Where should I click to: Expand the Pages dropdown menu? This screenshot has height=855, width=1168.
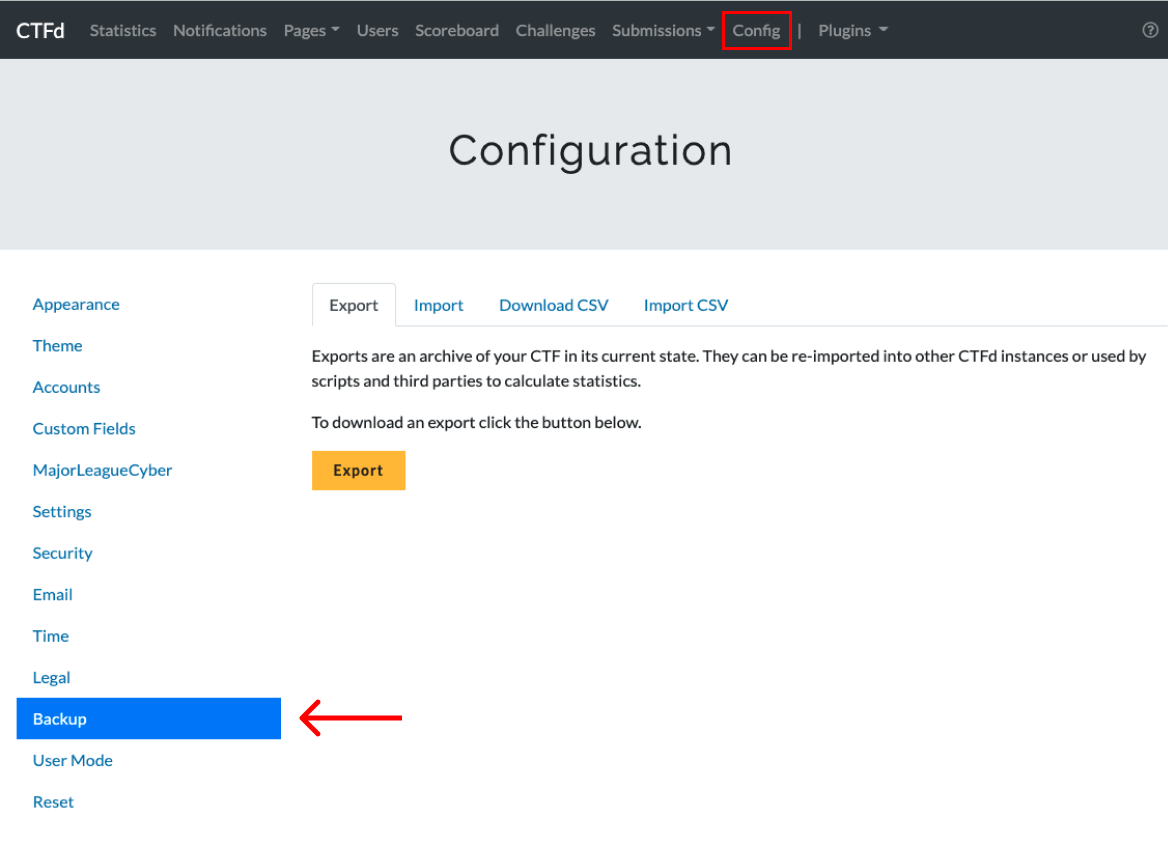point(311,30)
